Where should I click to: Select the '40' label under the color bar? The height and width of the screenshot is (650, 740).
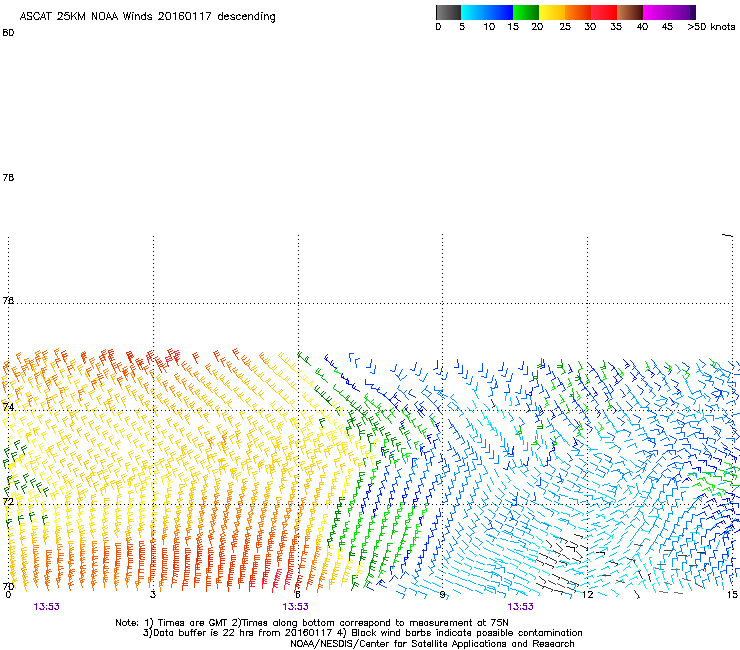click(x=642, y=27)
